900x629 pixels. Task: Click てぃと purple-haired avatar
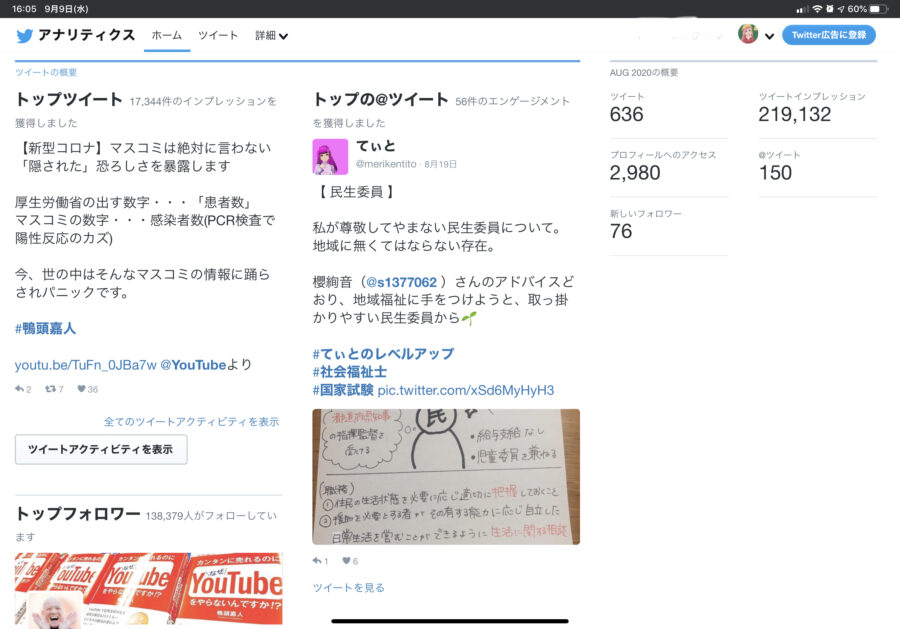(x=330, y=157)
